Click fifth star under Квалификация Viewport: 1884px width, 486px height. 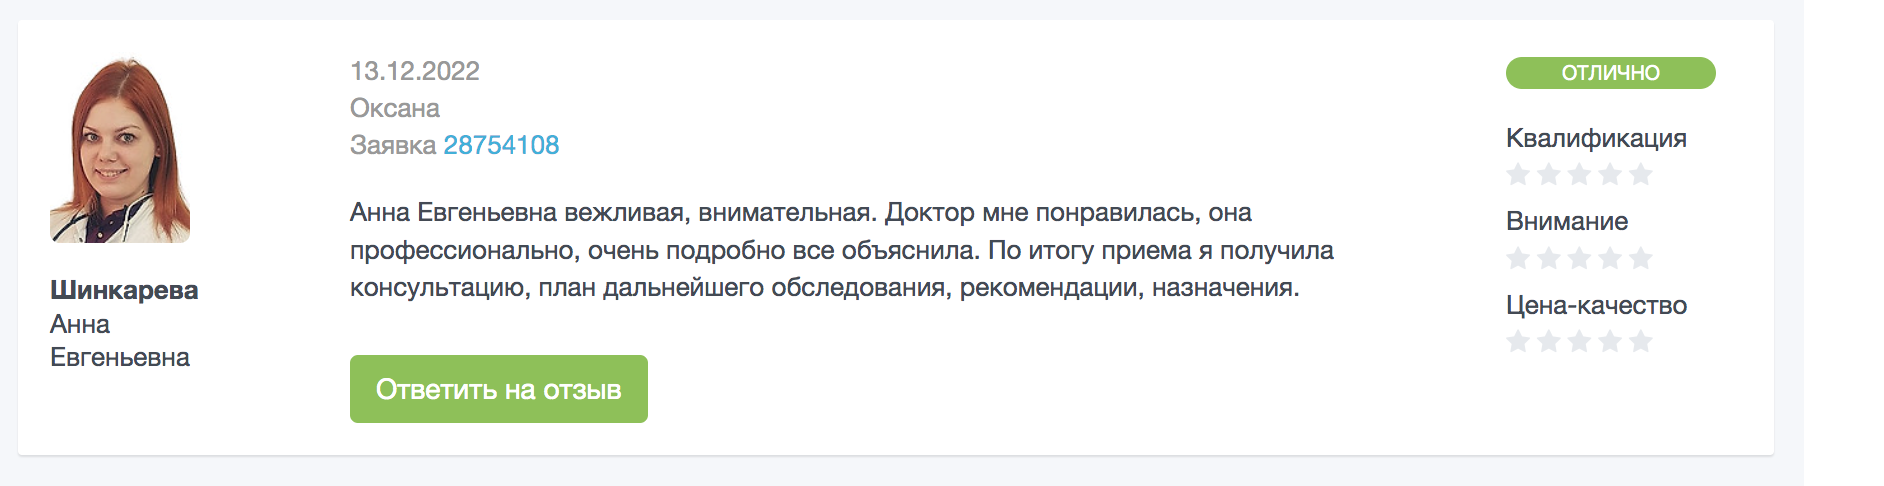click(x=1641, y=175)
